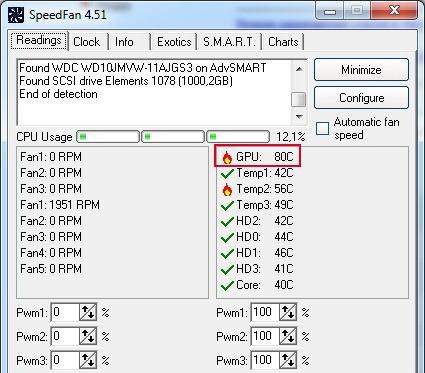
Task: Open the Charts tab
Action: coord(283,42)
